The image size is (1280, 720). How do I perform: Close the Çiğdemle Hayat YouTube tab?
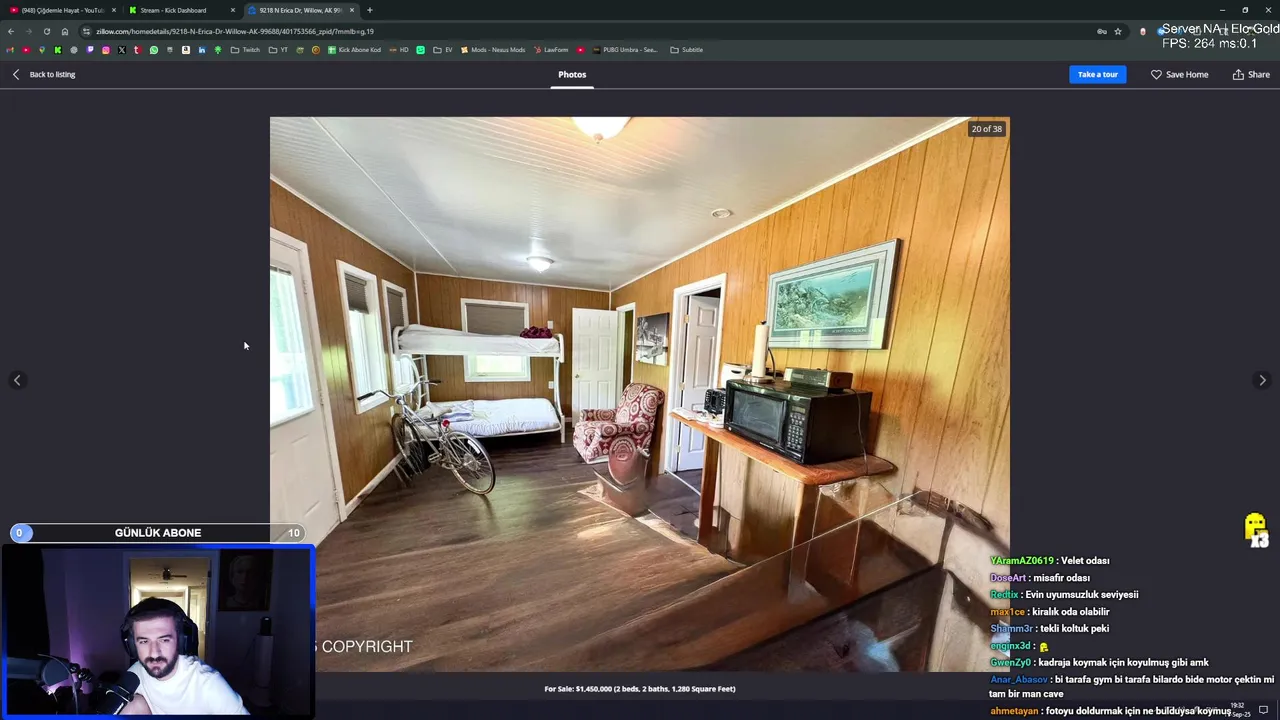(114, 10)
